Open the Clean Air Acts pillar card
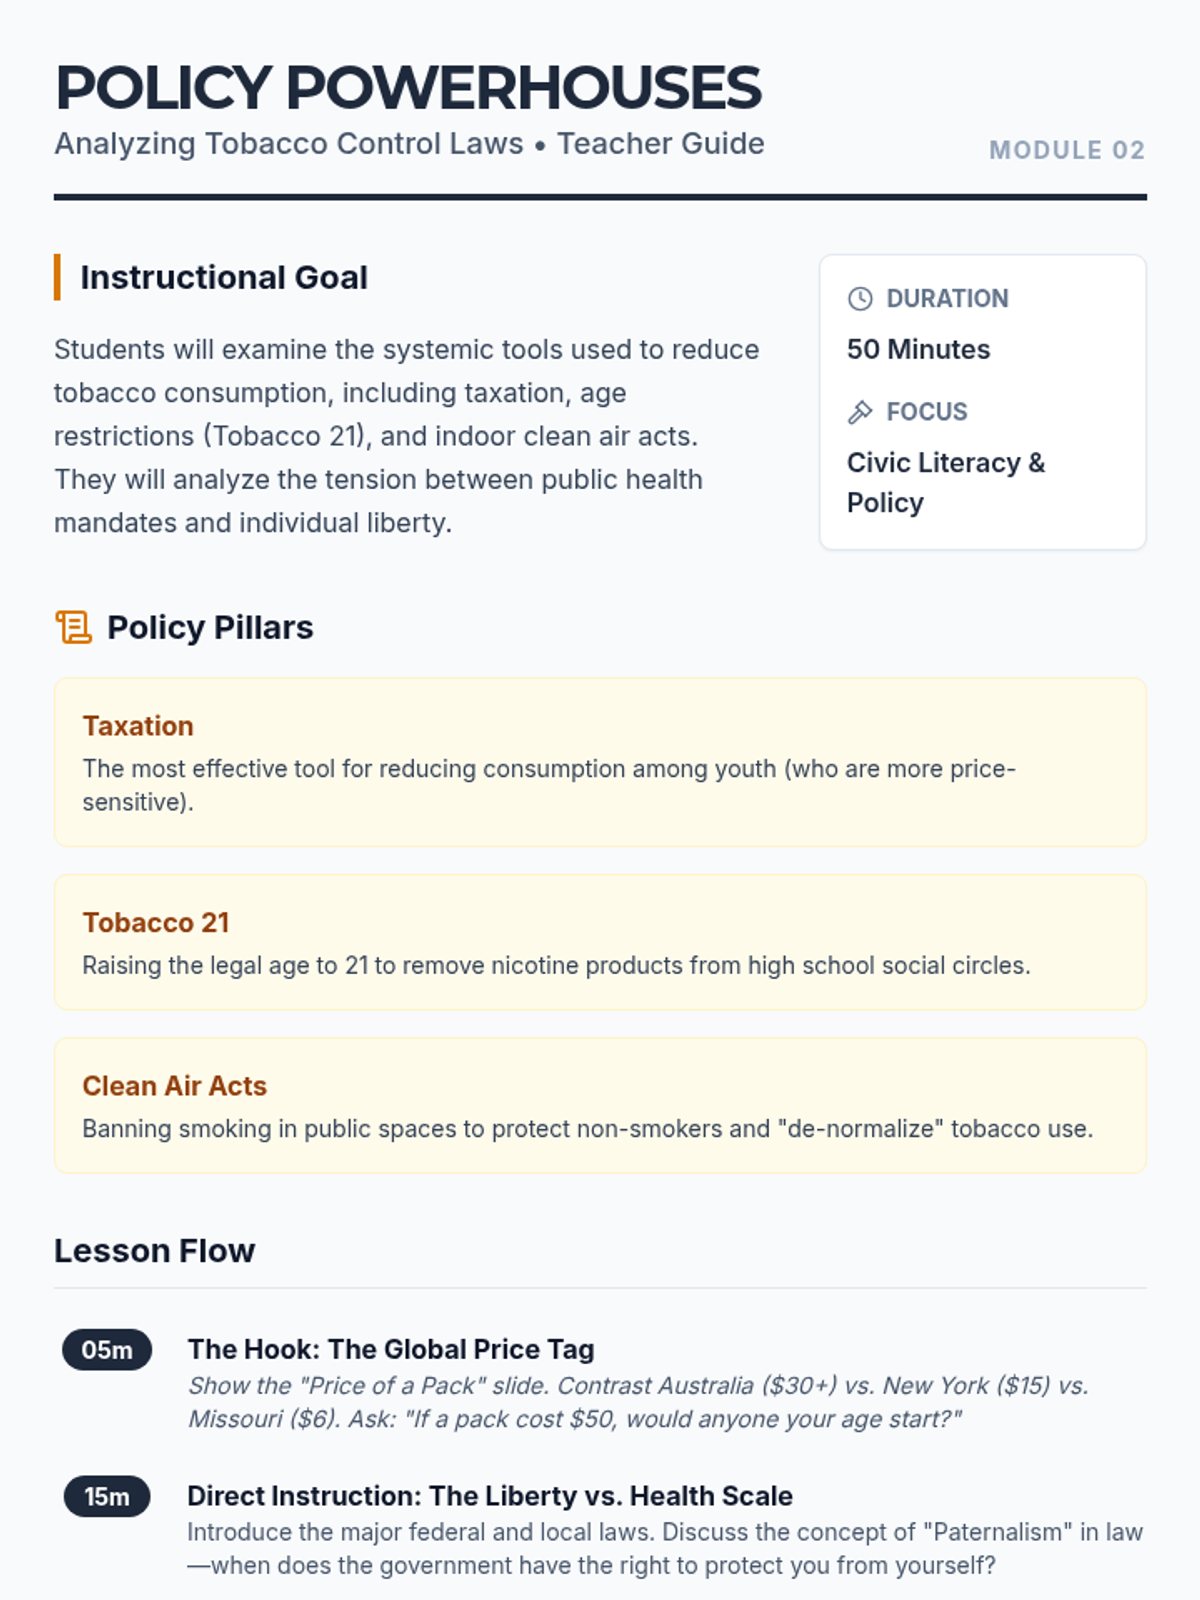 [600, 1105]
